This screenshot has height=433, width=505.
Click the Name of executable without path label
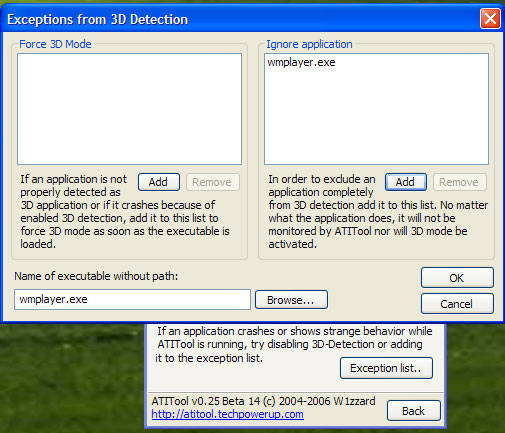pyautogui.click(x=96, y=276)
